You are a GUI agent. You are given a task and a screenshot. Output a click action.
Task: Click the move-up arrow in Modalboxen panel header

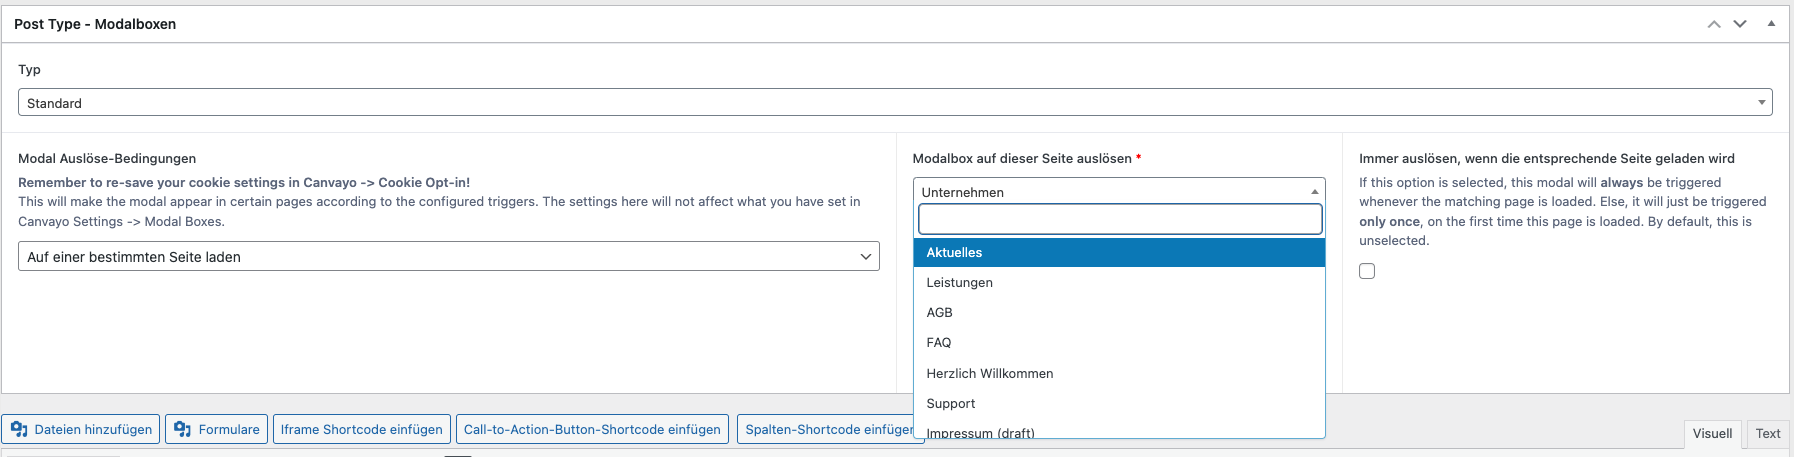pos(1714,24)
